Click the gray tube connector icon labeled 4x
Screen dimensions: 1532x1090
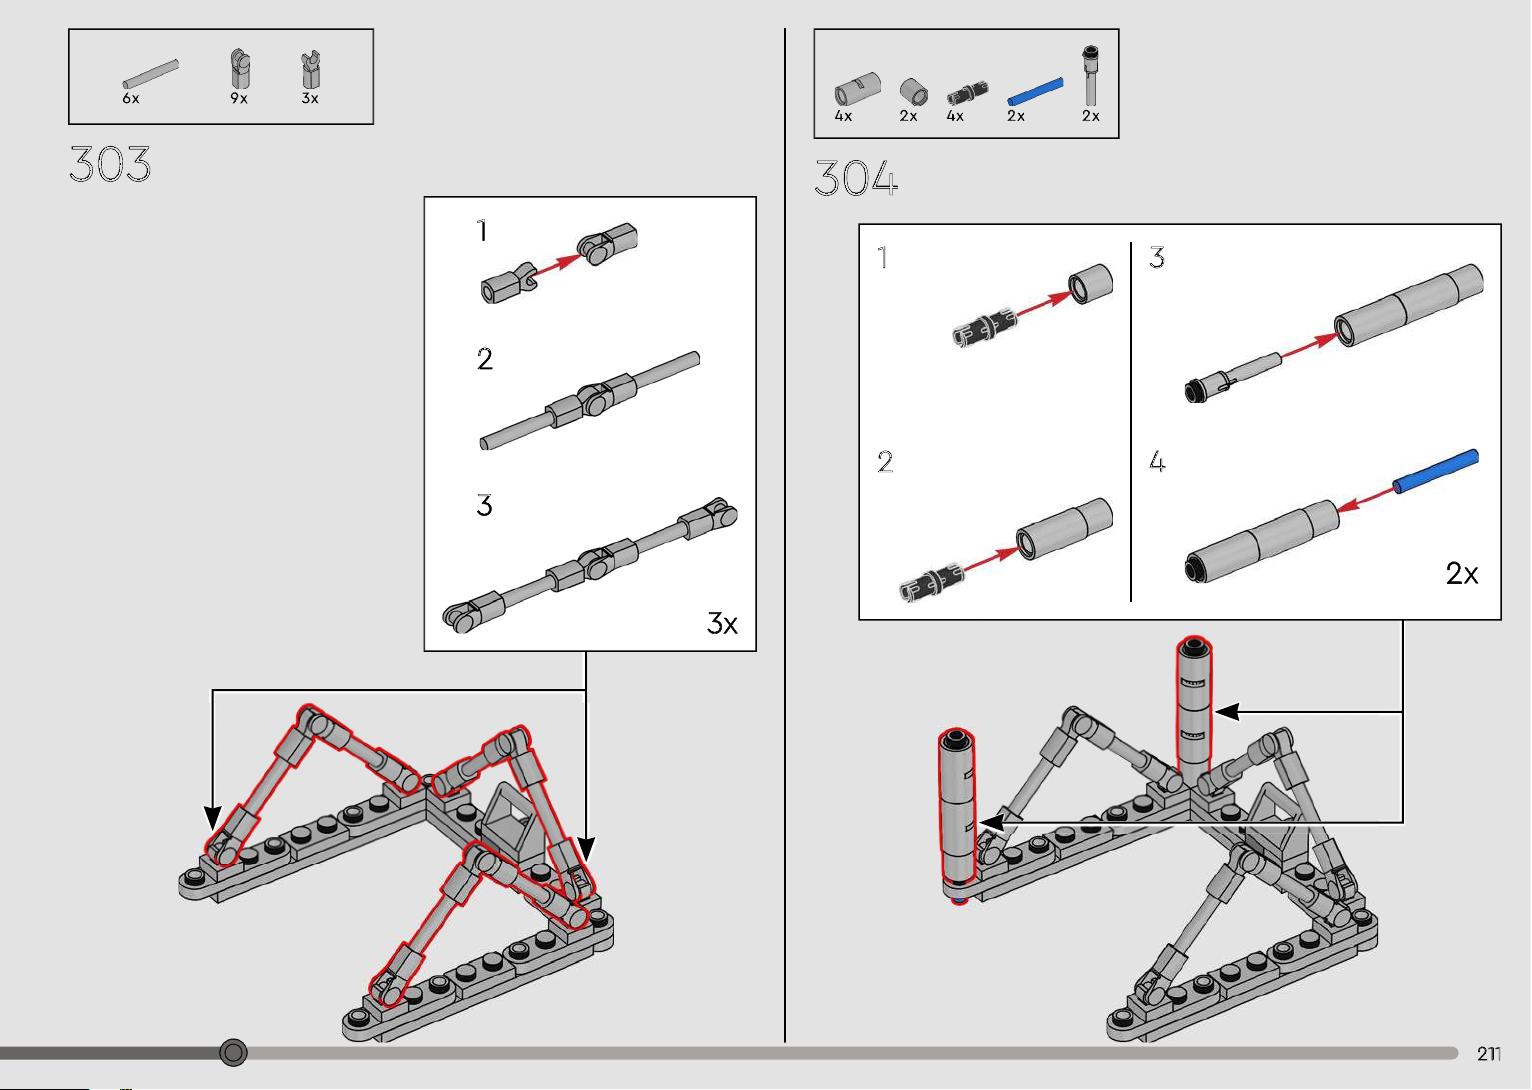(857, 90)
